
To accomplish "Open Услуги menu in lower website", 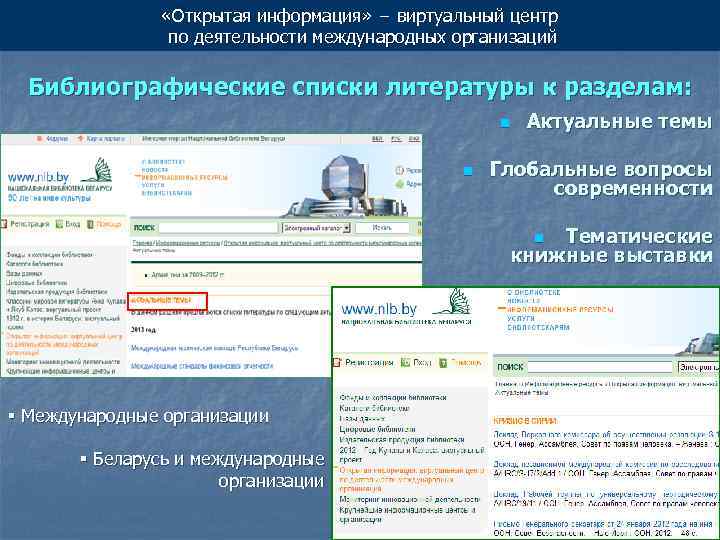I will 521,318.
